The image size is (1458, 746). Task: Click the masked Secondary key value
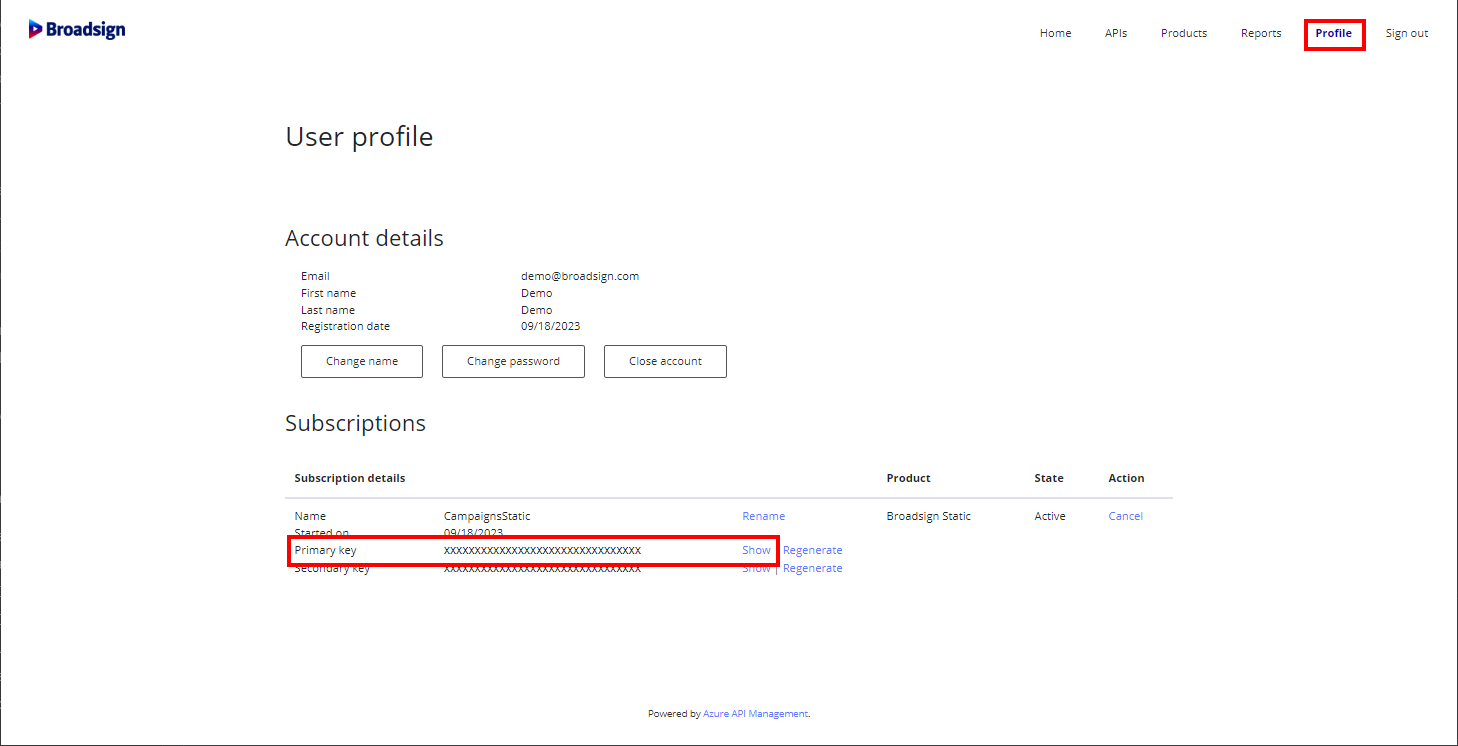(542, 568)
